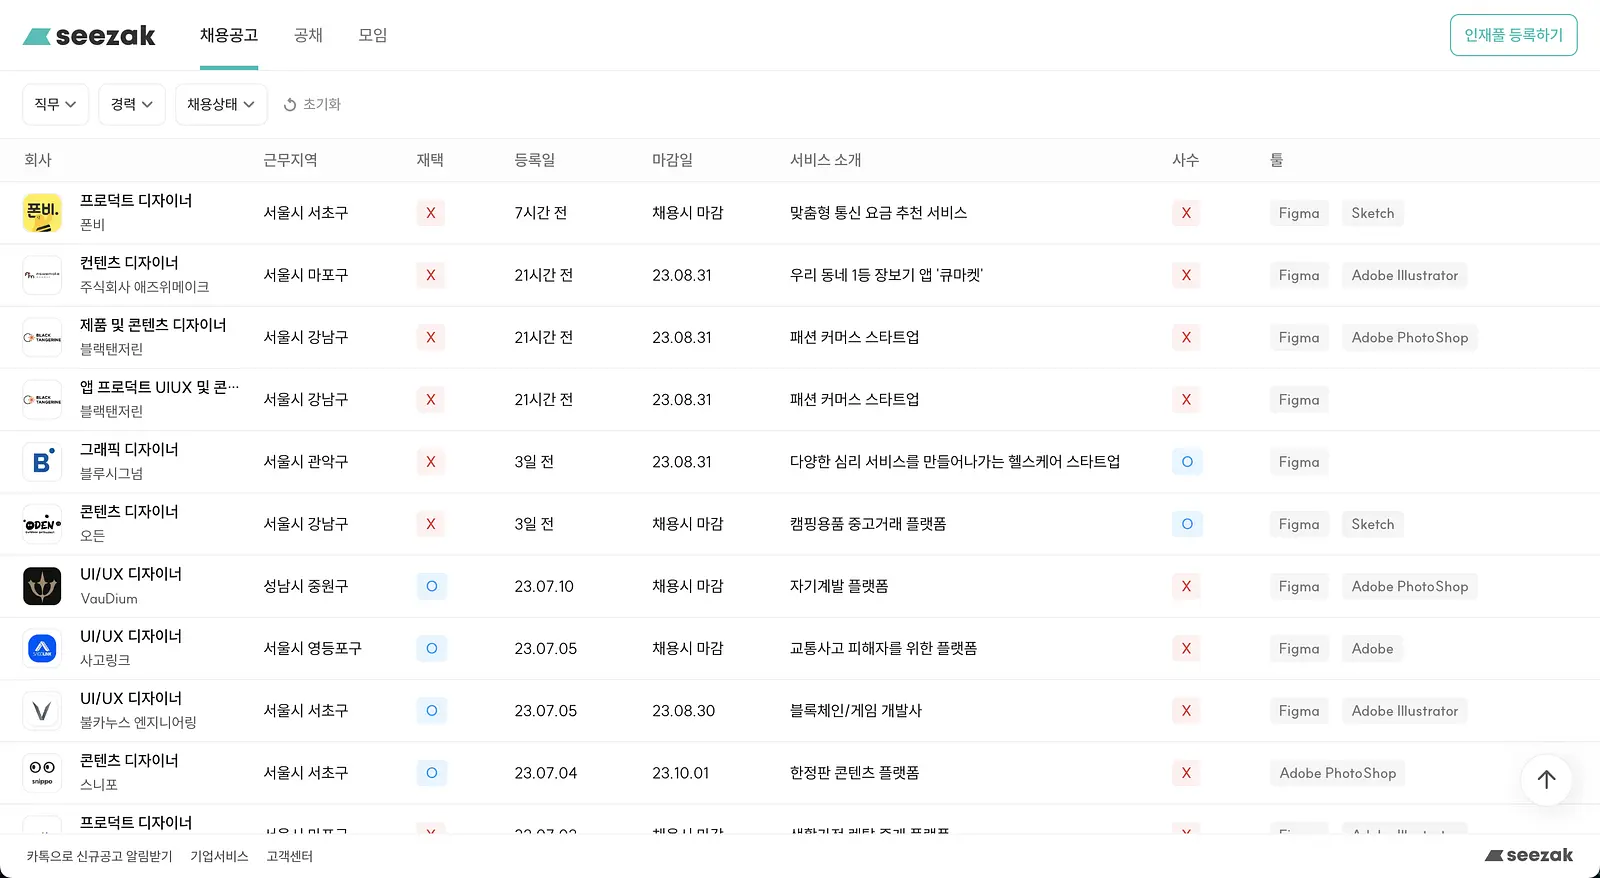The image size is (1600, 878).
Task: Open the 고객센터 footer link
Action: click(x=289, y=856)
